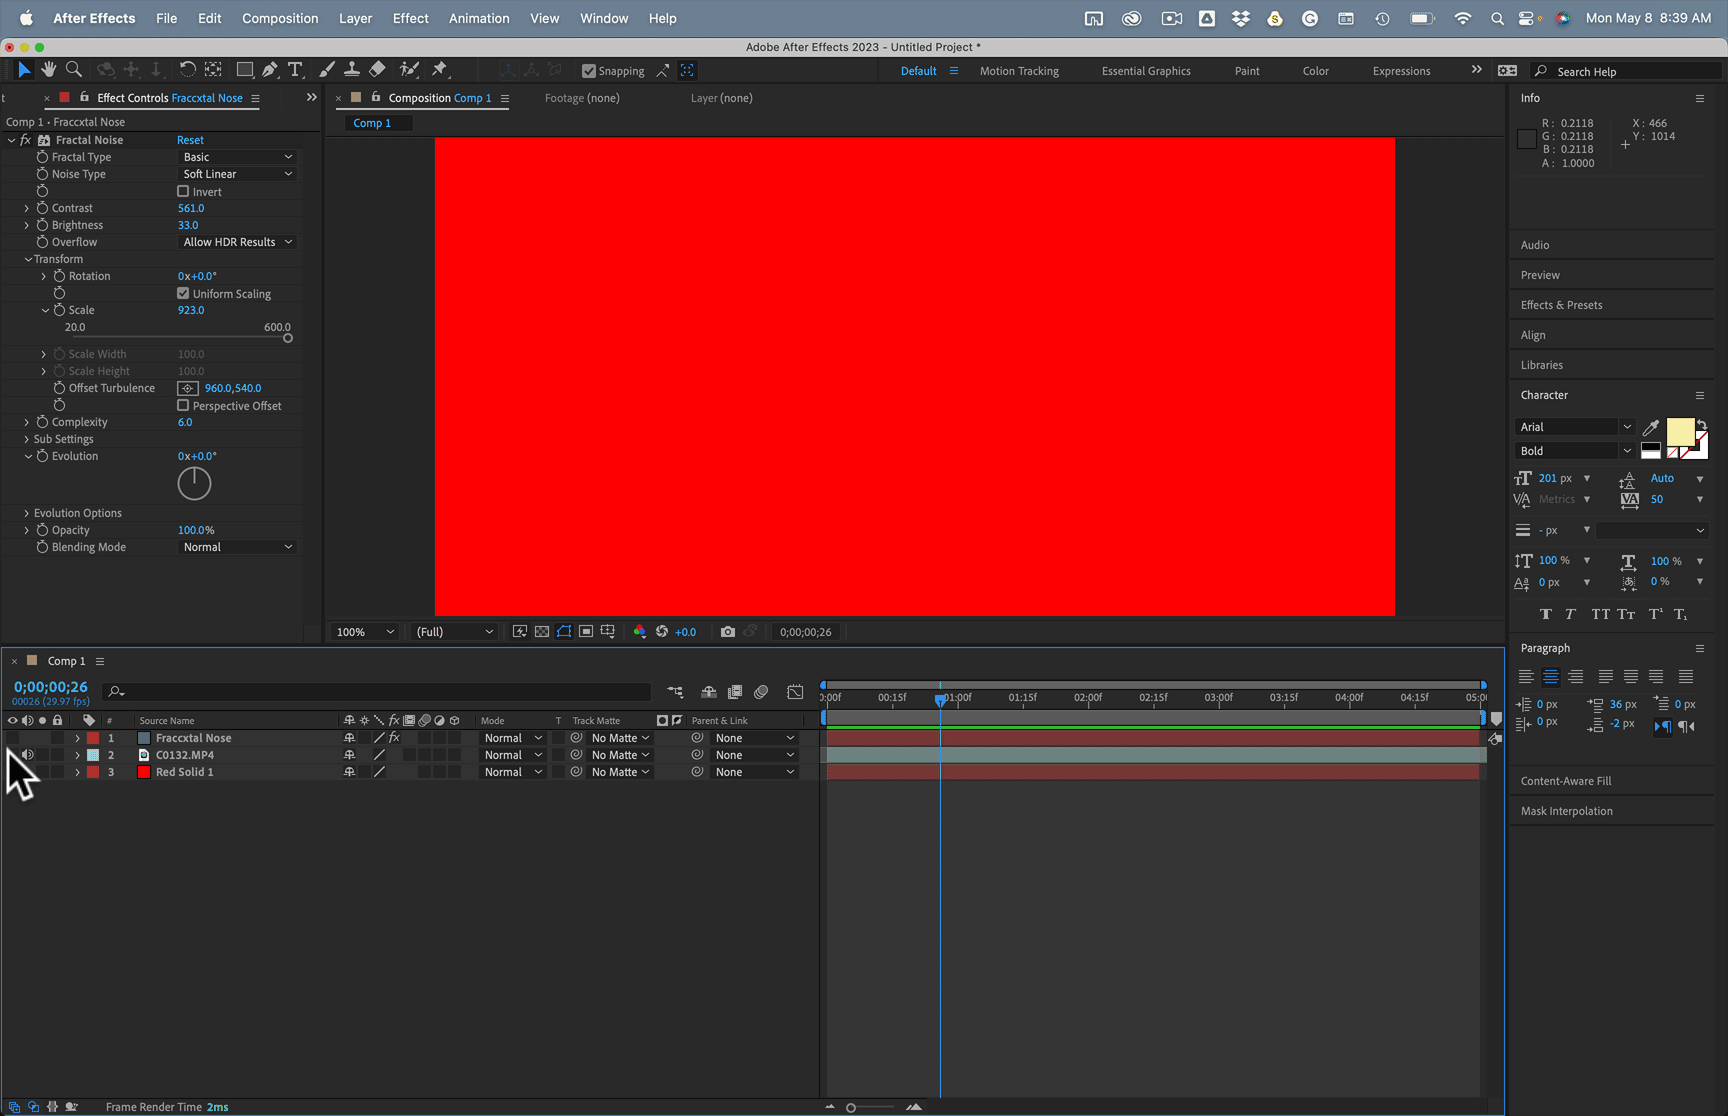Image resolution: width=1728 pixels, height=1116 pixels.
Task: Open the Fractal Type dropdown
Action: coord(238,157)
